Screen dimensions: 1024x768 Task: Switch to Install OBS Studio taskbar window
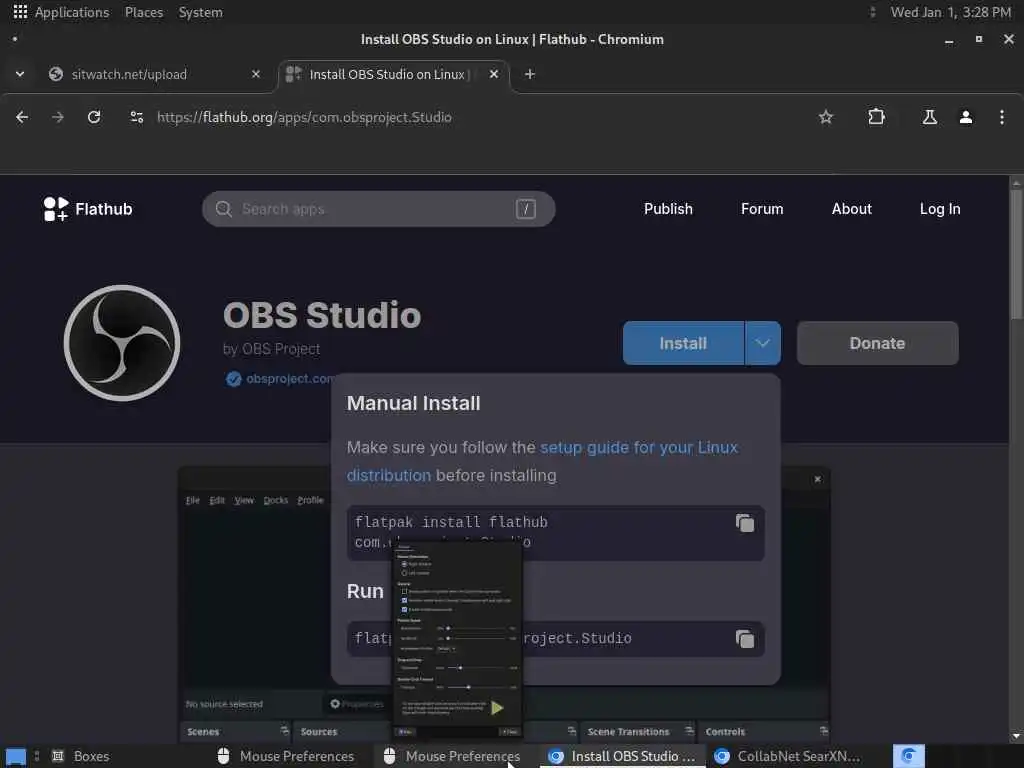click(x=623, y=756)
